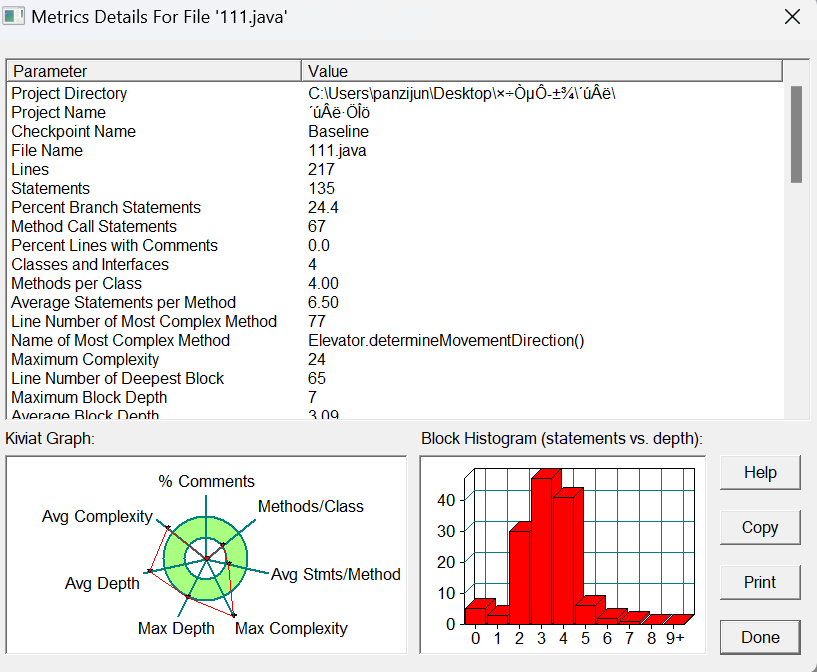This screenshot has width=817, height=672.
Task: Click Elevator.determineMovementDirection() value
Action: (x=446, y=341)
